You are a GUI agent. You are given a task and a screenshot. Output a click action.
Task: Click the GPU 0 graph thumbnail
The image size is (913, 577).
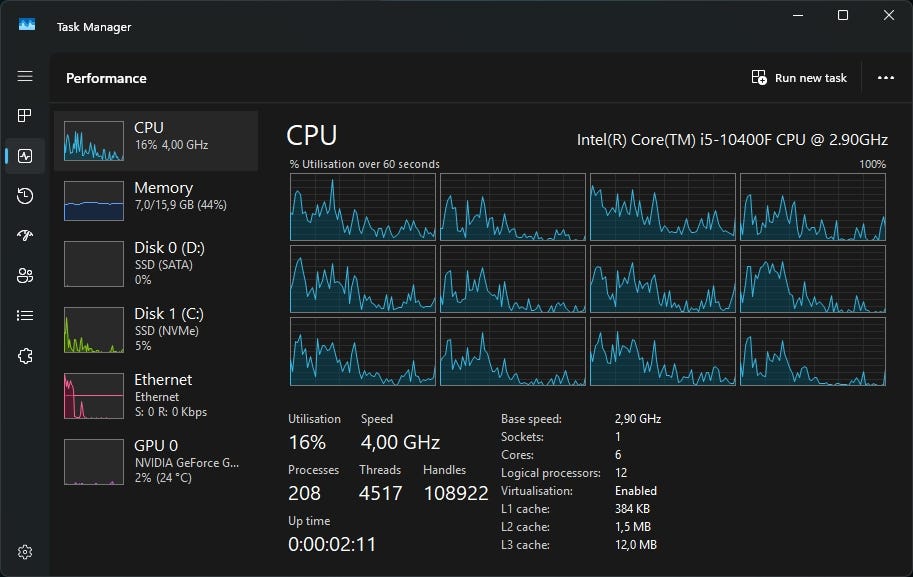tap(94, 462)
